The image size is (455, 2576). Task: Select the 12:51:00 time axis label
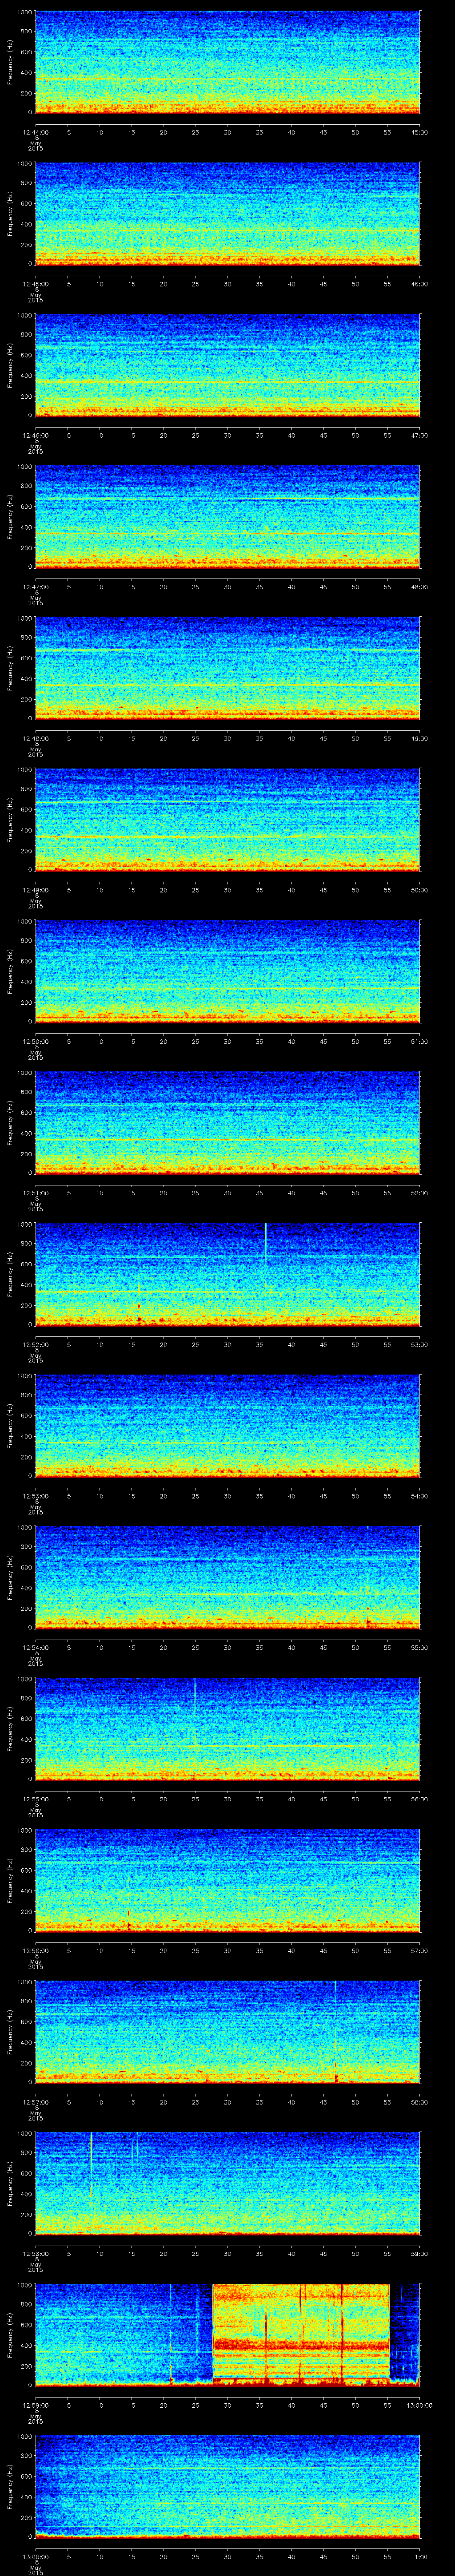[x=35, y=1193]
